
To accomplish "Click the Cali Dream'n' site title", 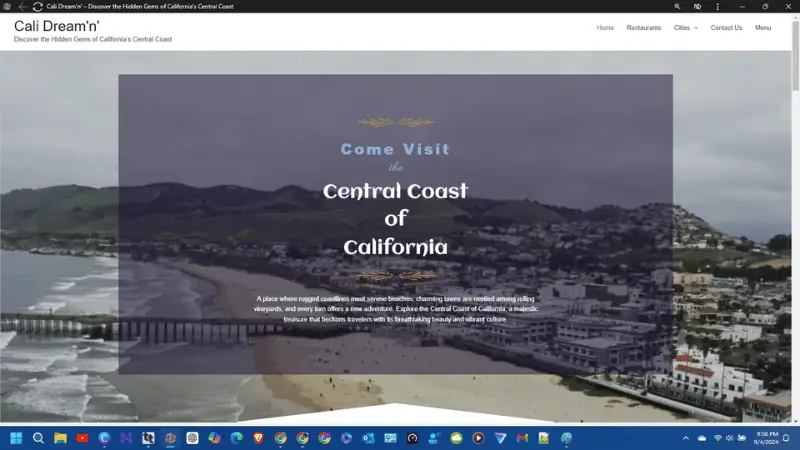I will 57,26.
